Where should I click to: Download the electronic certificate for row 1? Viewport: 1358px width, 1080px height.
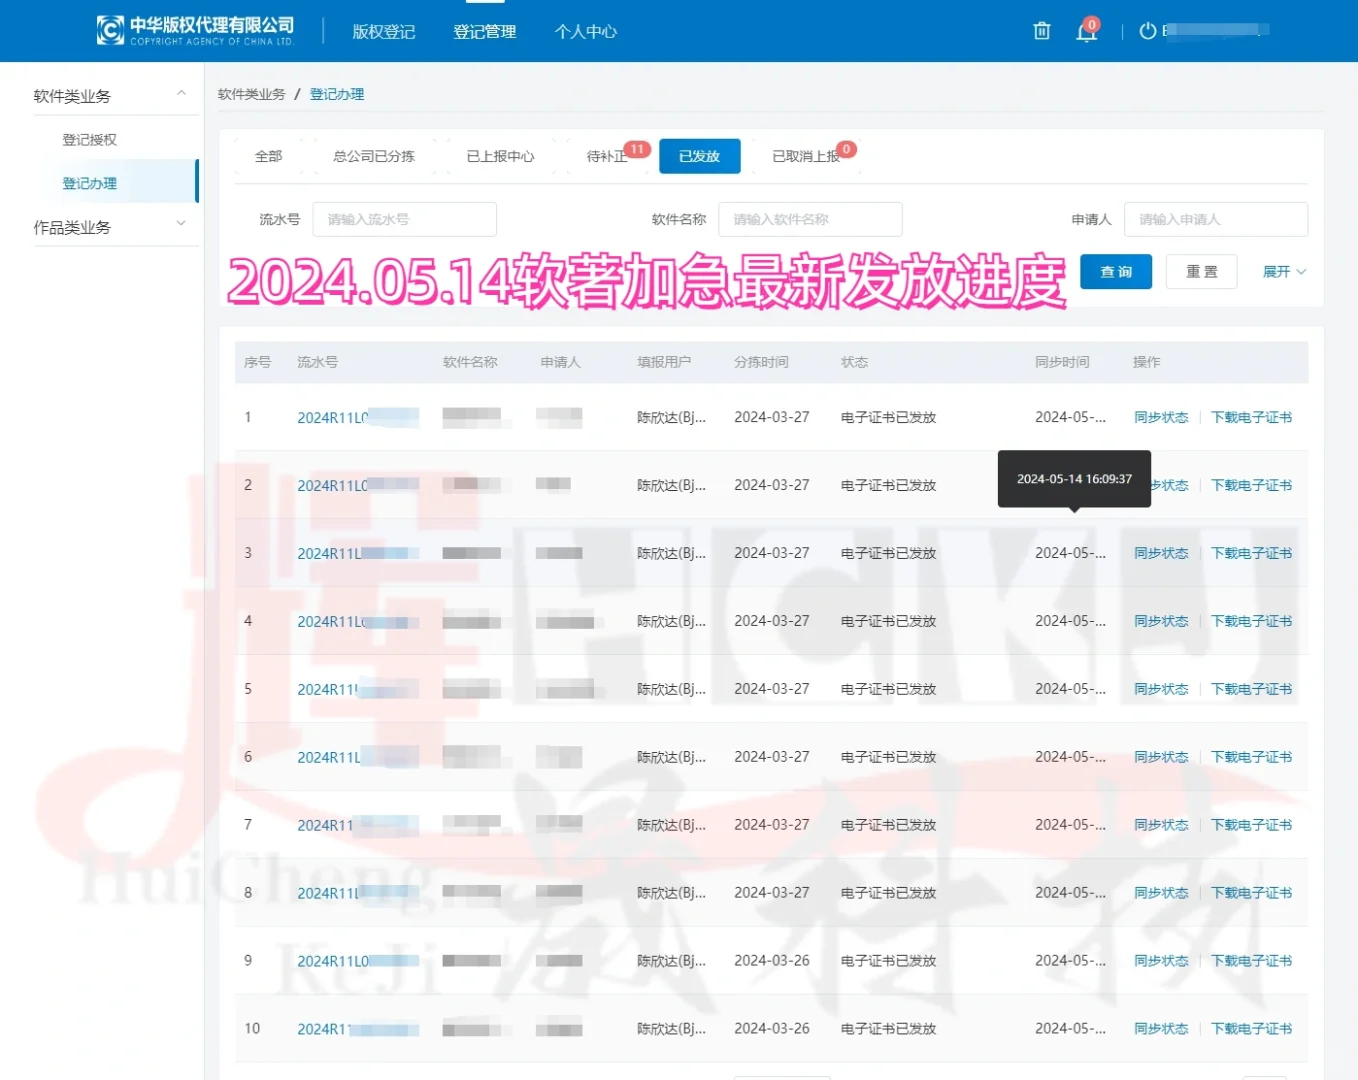tap(1251, 417)
